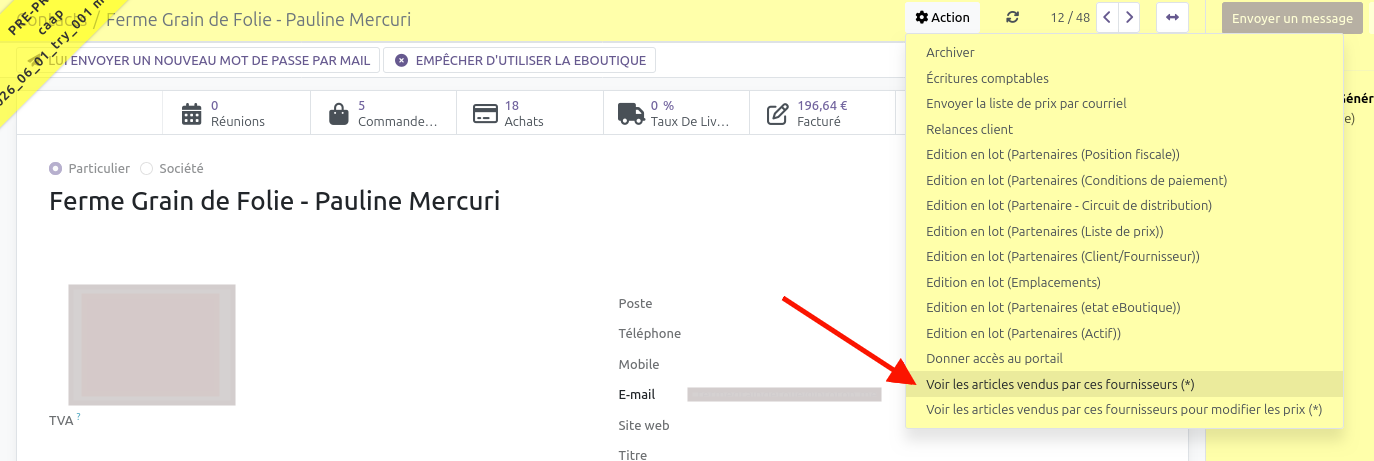The height and width of the screenshot is (461, 1374).
Task: Click the truck icon for Taux de livraison
Action: (631, 113)
